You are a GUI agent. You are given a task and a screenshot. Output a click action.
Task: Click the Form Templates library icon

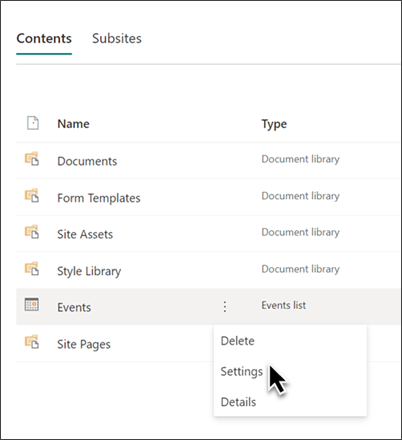[x=32, y=195]
